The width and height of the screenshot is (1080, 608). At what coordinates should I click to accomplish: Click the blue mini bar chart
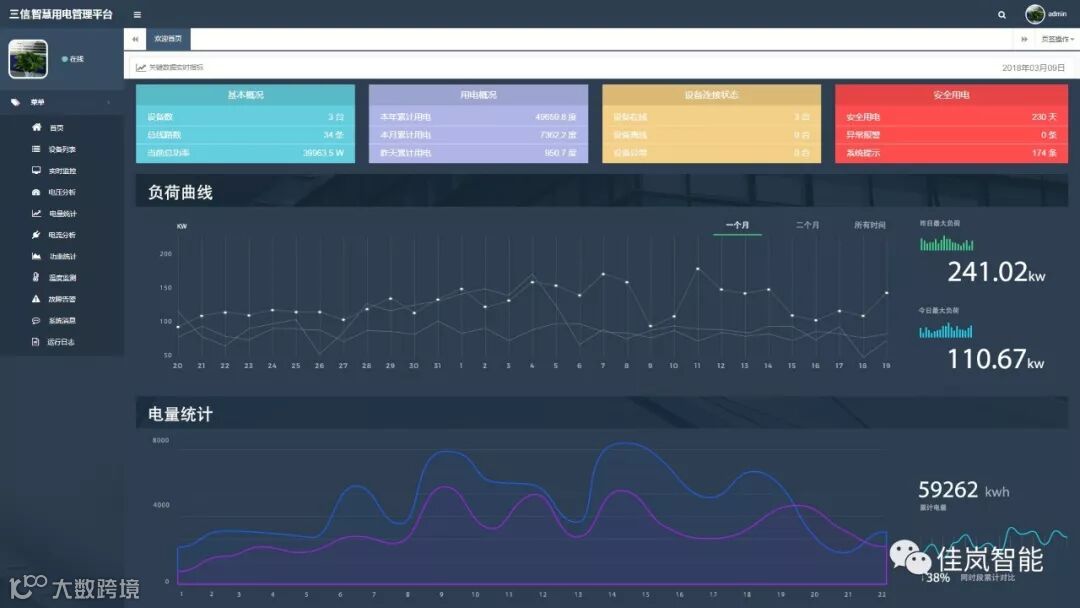tap(946, 331)
